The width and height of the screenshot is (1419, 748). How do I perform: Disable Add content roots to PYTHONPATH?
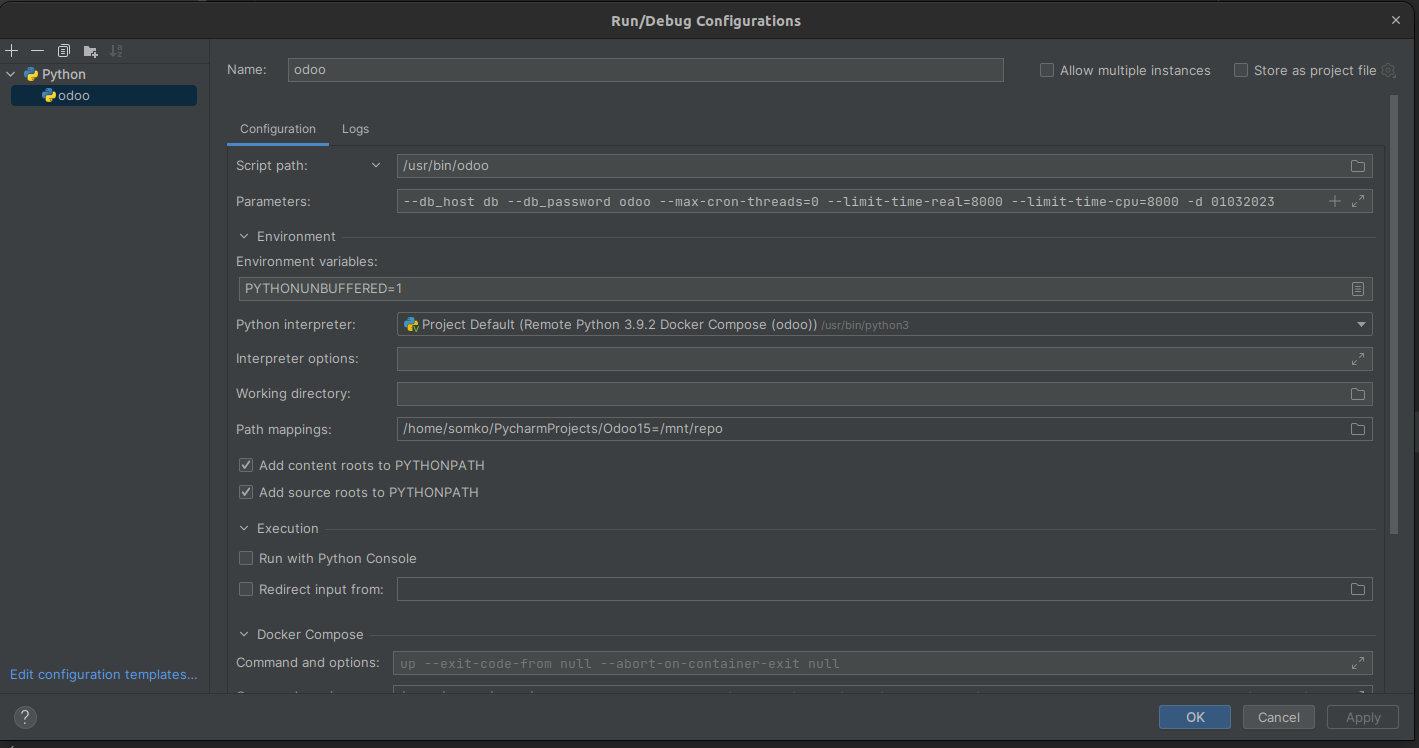click(x=245, y=465)
